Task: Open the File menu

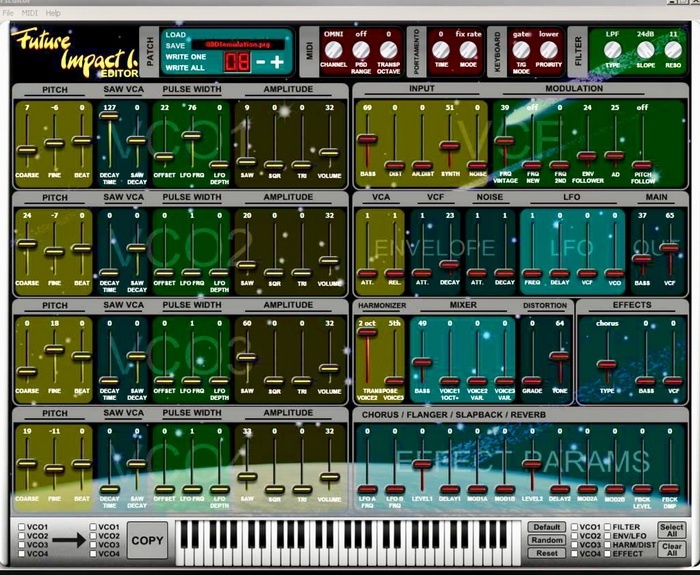Action: click(x=8, y=13)
